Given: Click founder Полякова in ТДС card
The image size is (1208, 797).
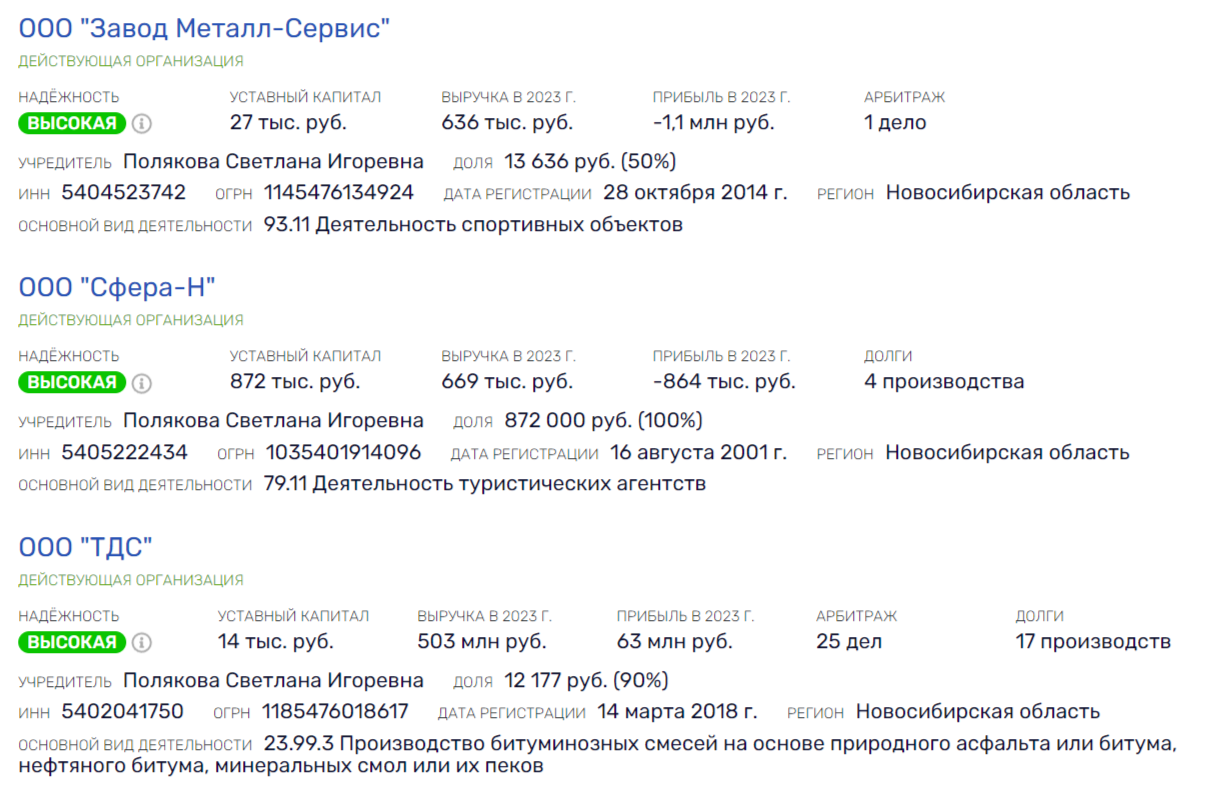Looking at the screenshot, I should pyautogui.click(x=273, y=681).
